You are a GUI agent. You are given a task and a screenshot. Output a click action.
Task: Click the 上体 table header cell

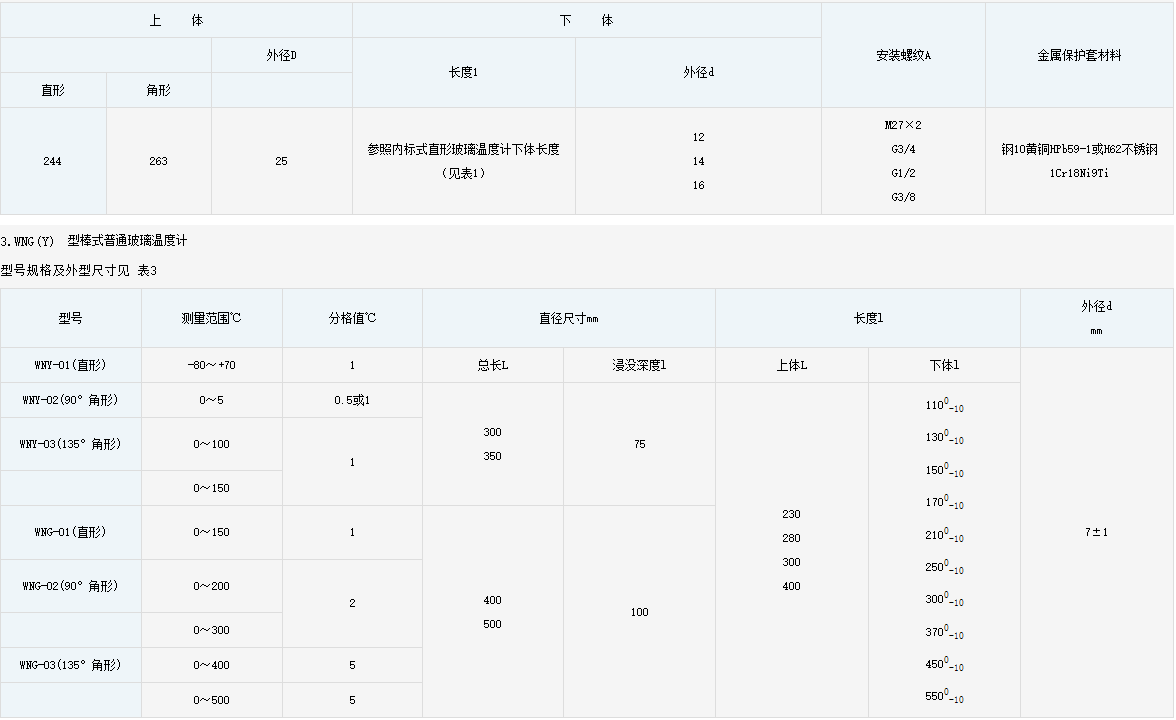coord(176,20)
